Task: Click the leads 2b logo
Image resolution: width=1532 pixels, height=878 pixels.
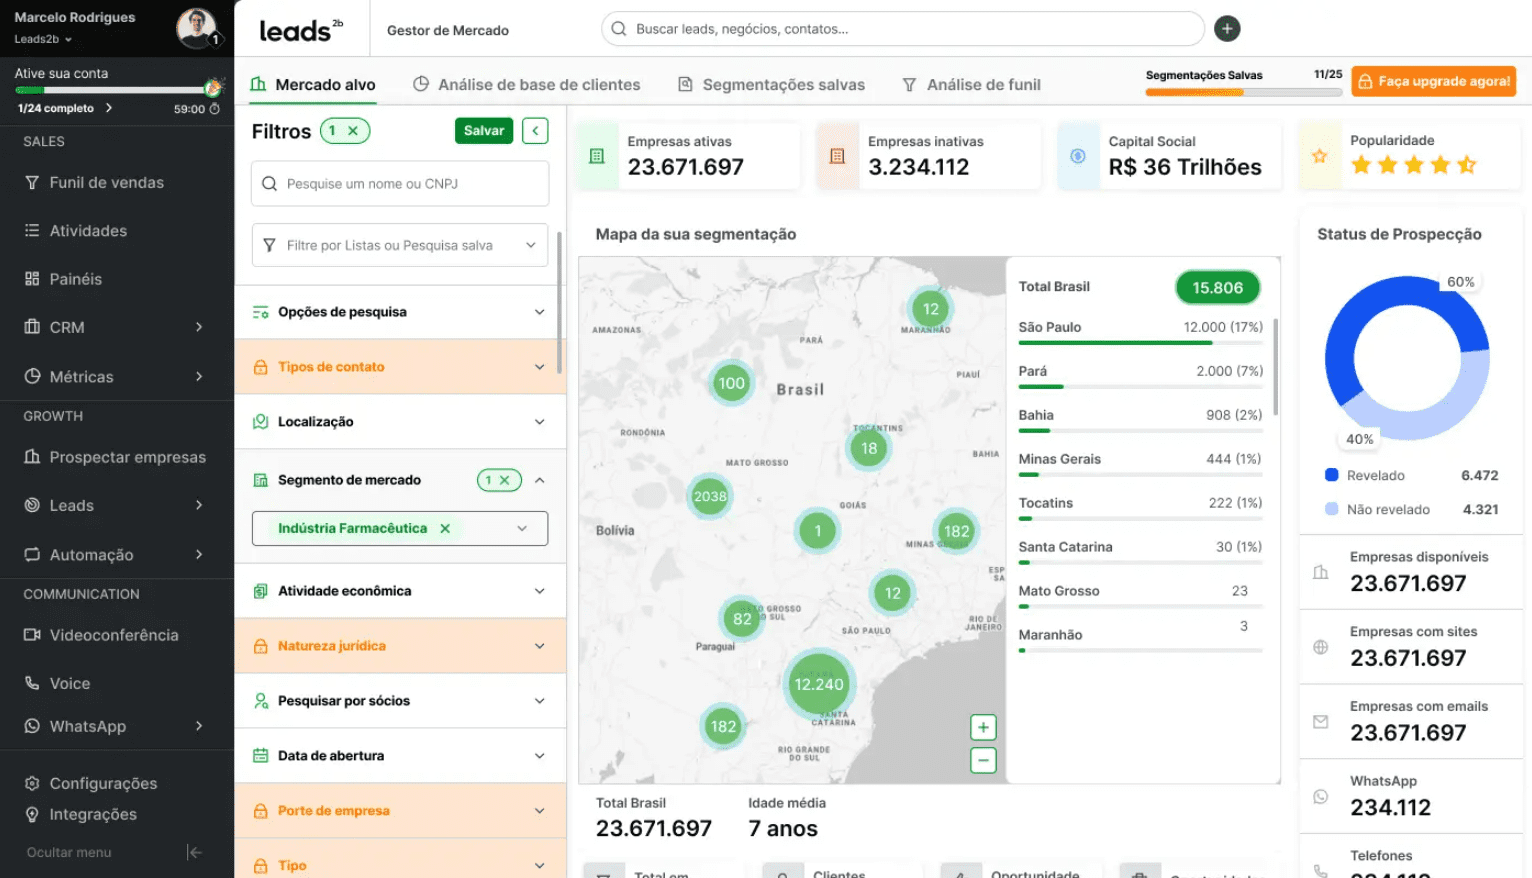Action: coord(301,30)
